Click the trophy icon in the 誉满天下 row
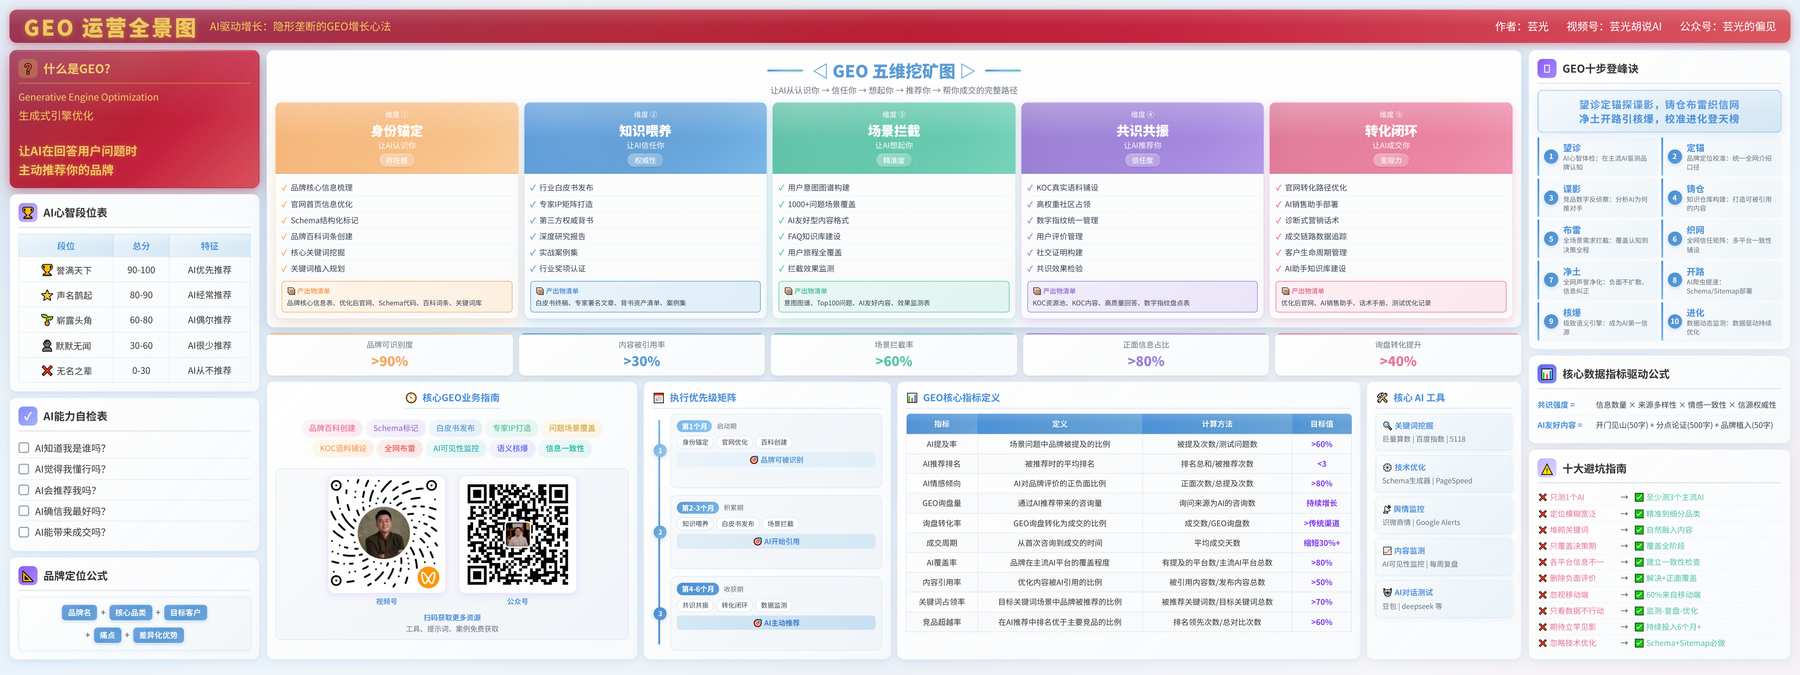Viewport: 1800px width, 675px height. [47, 270]
